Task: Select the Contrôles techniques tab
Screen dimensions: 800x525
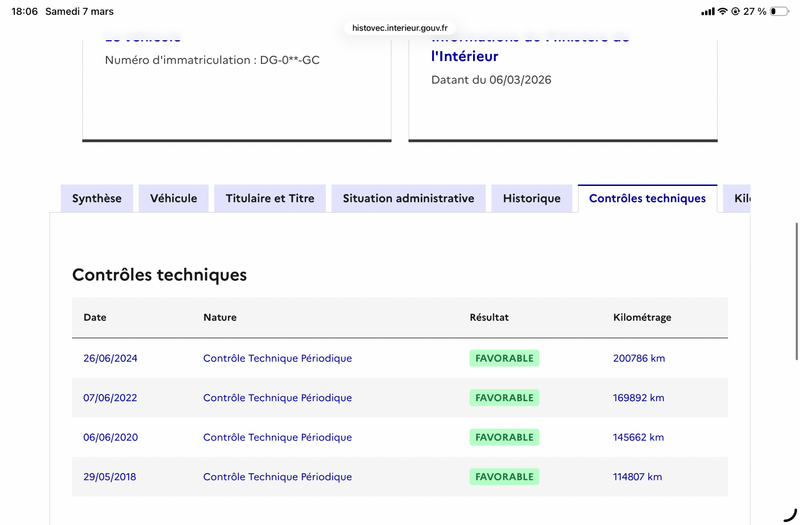Action: click(x=647, y=198)
